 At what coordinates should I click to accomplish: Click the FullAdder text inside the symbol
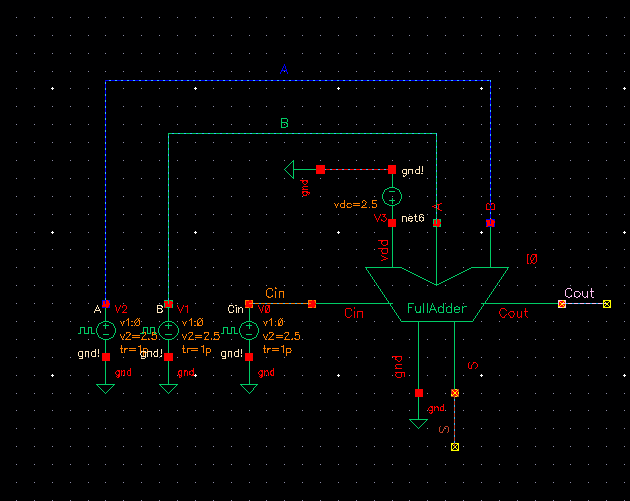(437, 309)
